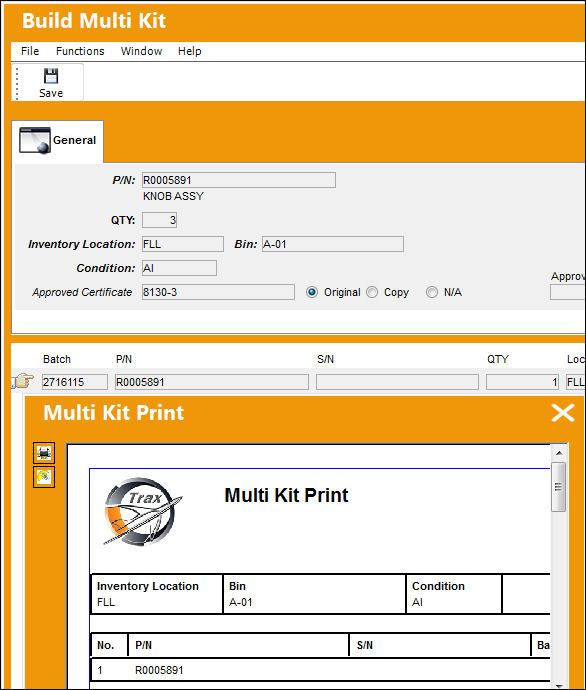The height and width of the screenshot is (690, 586).
Task: Click the P/N field with R0005891 in General
Action: pyautogui.click(x=239, y=180)
